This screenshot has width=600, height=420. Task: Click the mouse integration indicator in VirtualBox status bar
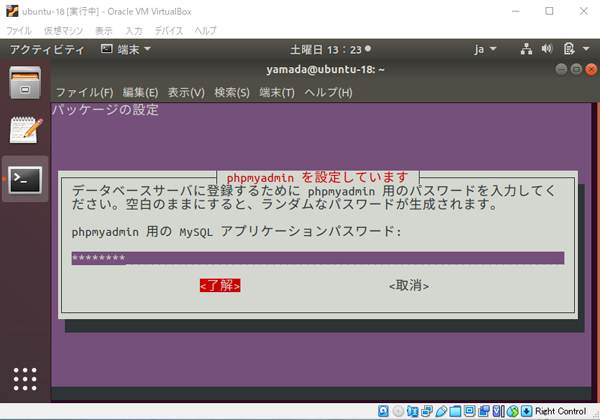point(513,411)
